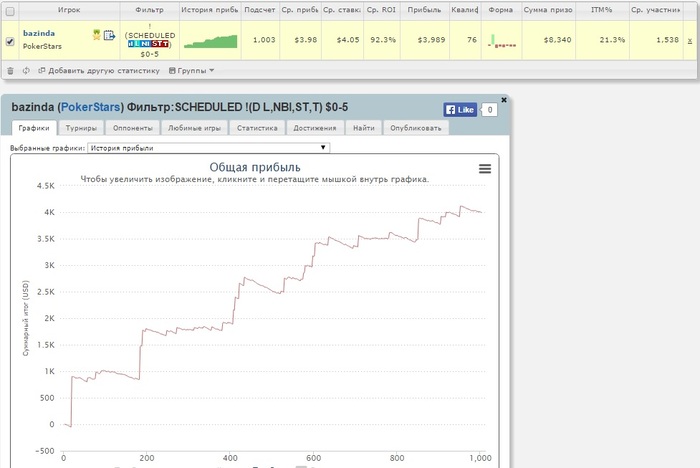Screen dimensions: 700x468
Task: Click the Форма mini chart for bazinda
Action: [502, 41]
